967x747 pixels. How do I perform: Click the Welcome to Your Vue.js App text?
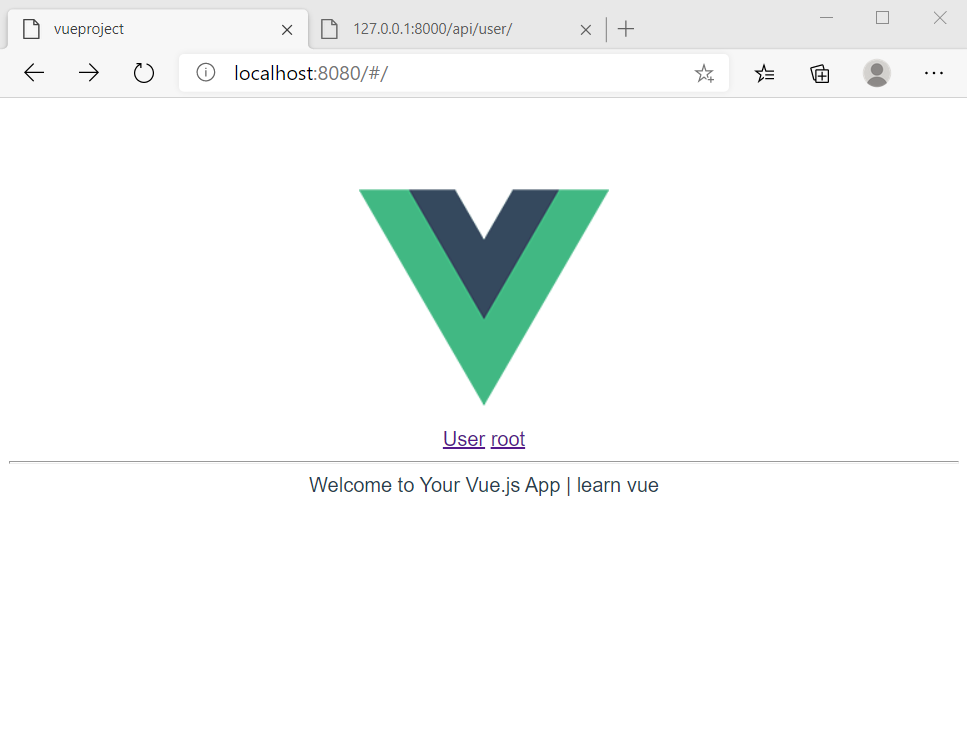coord(435,485)
